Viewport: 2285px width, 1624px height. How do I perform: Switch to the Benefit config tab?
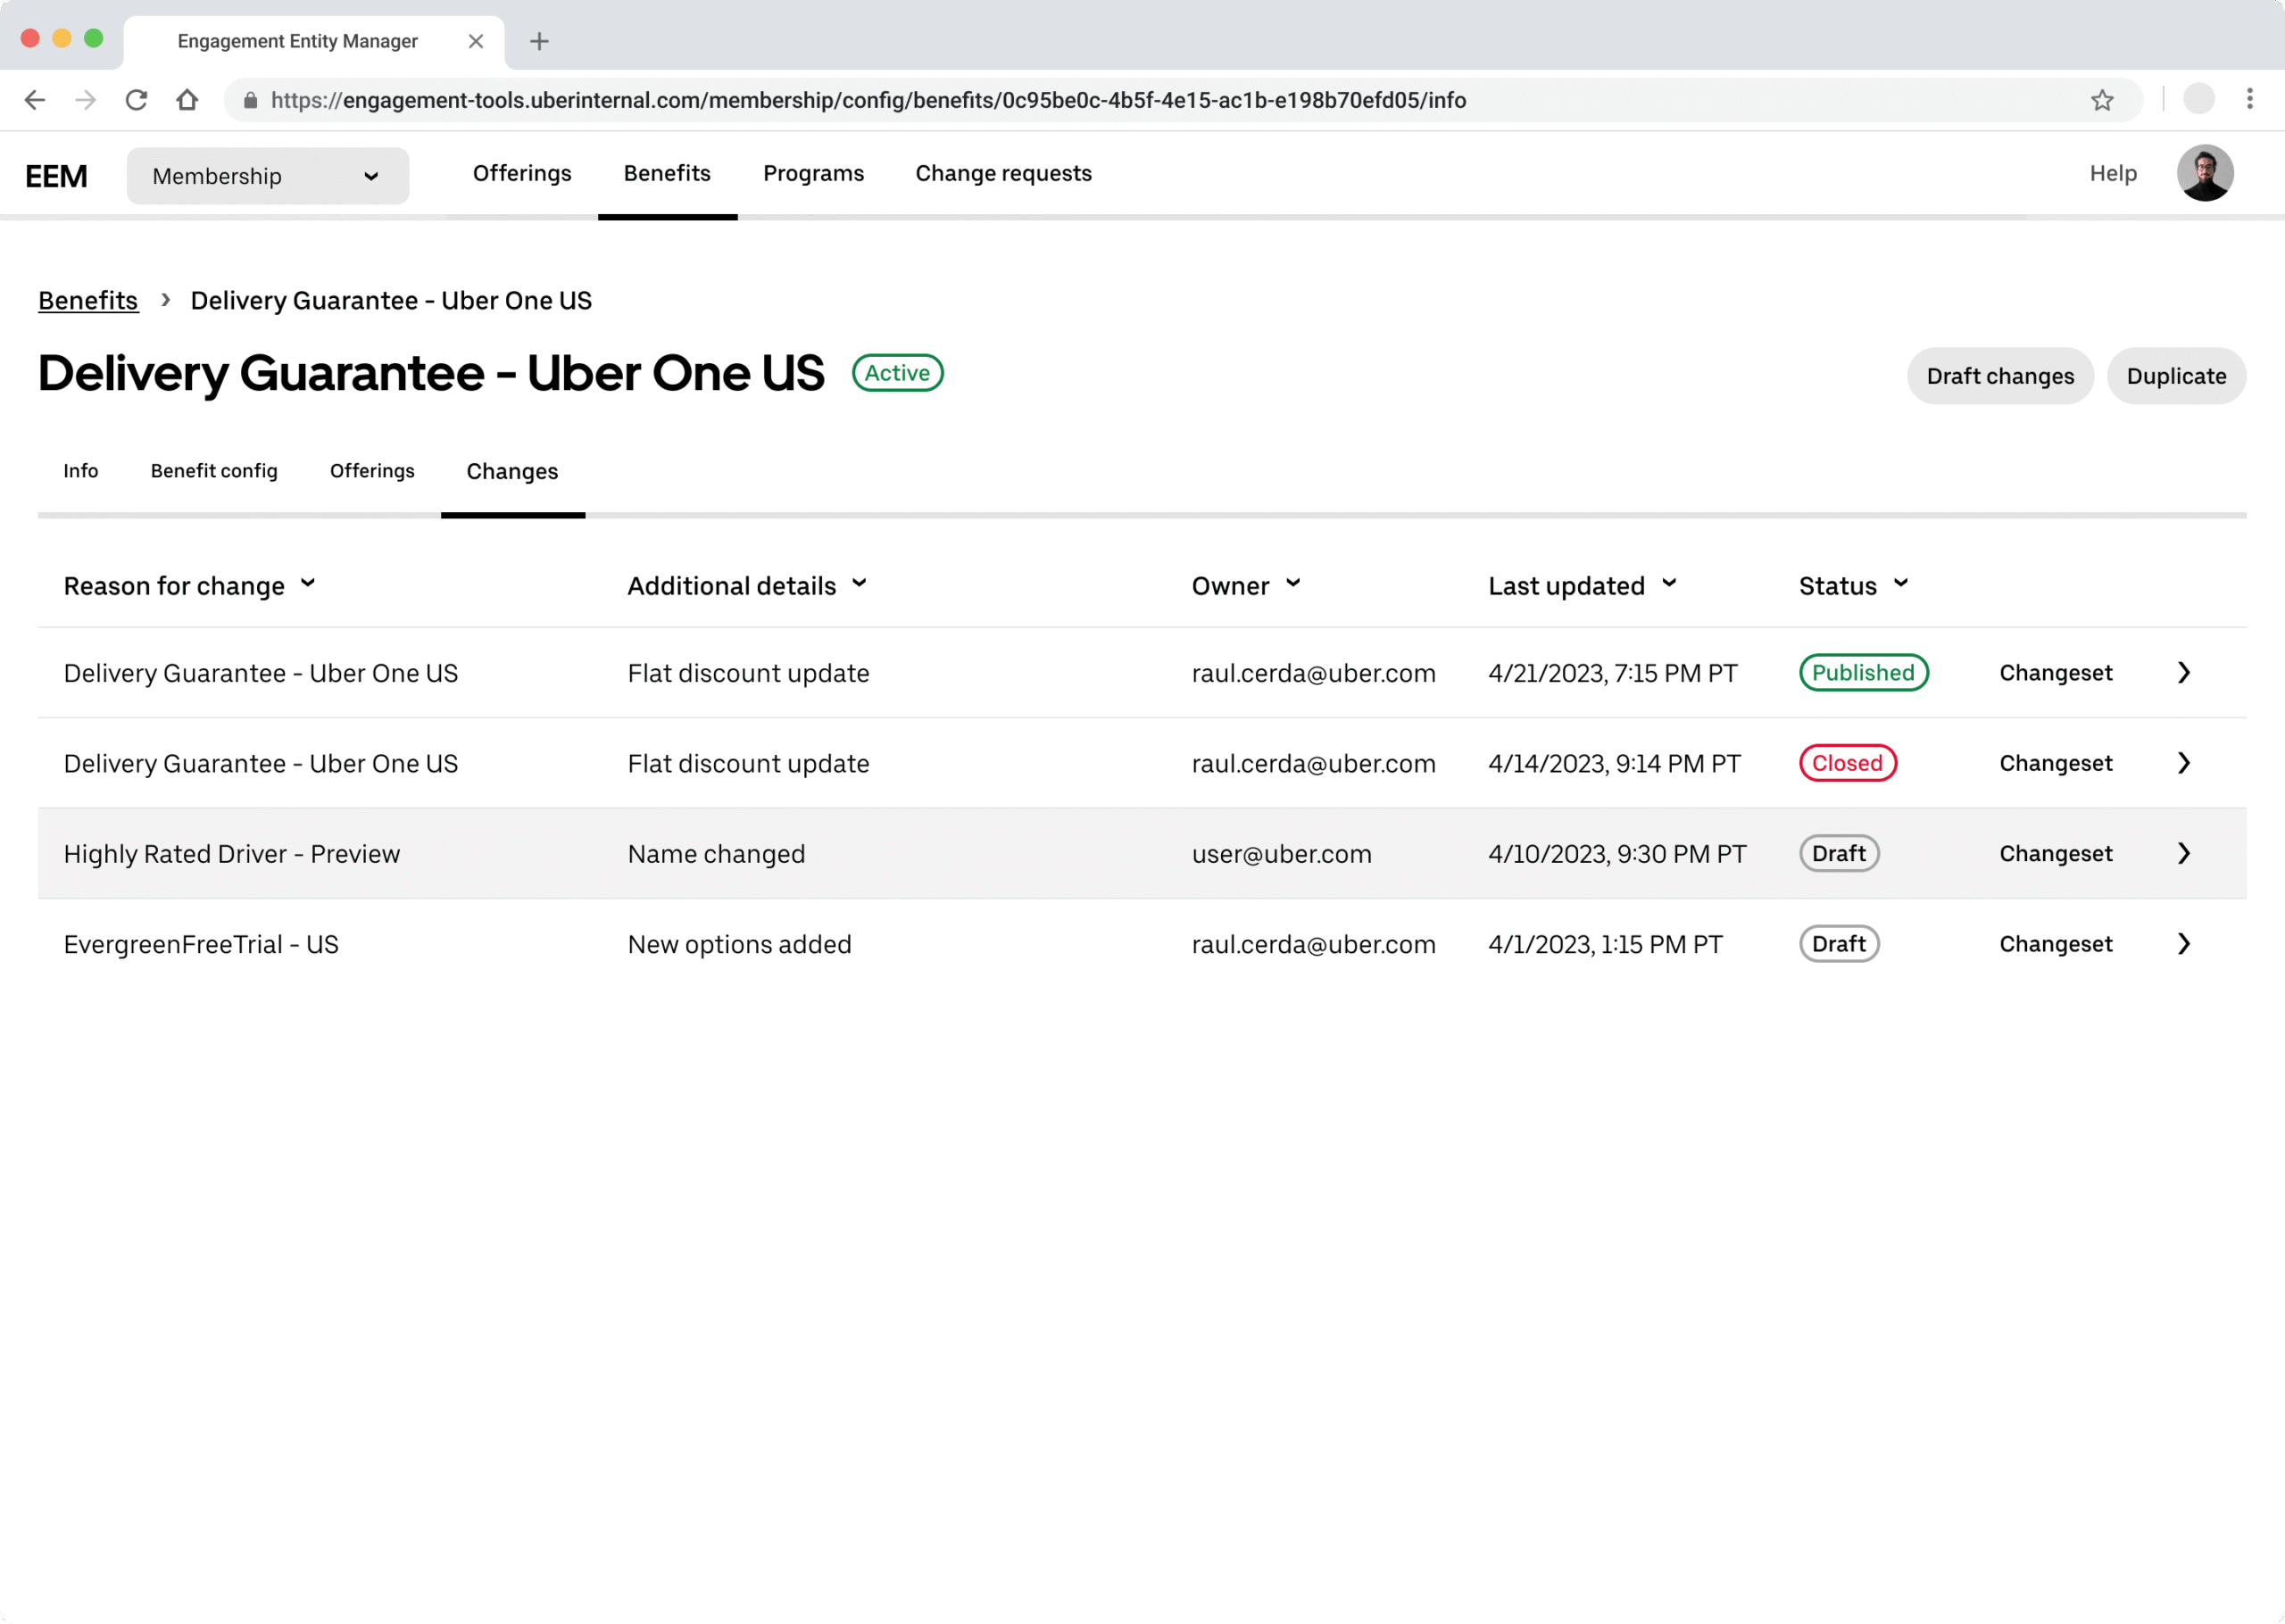[214, 471]
